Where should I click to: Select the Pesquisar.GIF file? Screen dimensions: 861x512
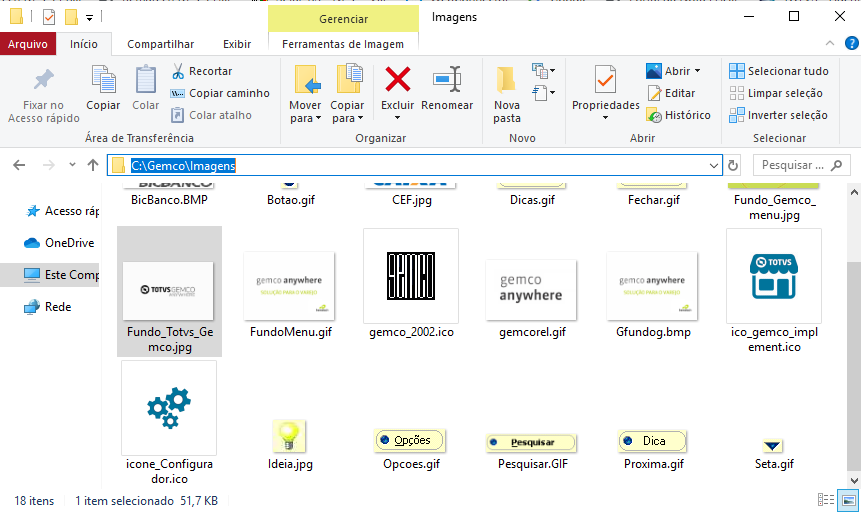(532, 452)
